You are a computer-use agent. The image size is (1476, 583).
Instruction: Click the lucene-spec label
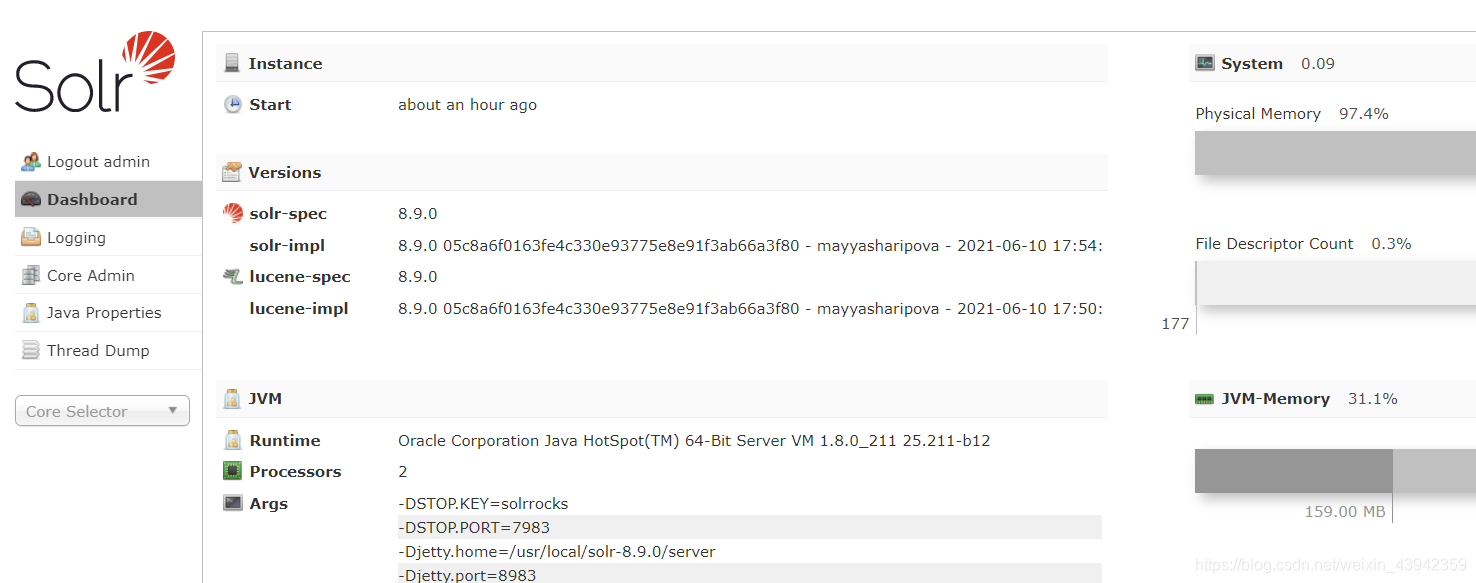pos(300,276)
